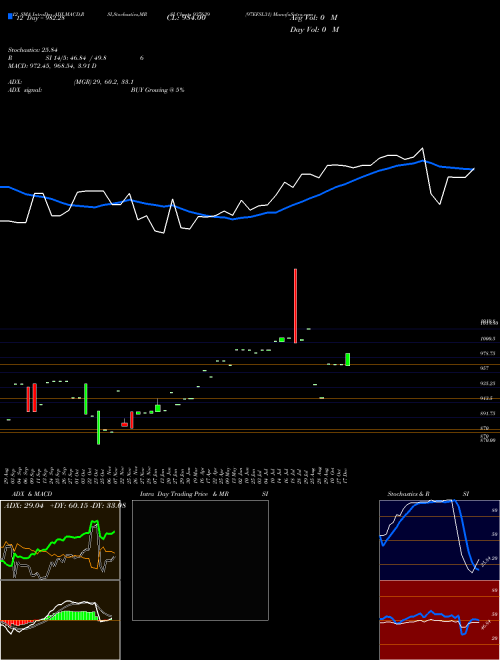Click the CL: 984.00 closing price text
The width and height of the screenshot is (500, 660).
[x=186, y=18]
